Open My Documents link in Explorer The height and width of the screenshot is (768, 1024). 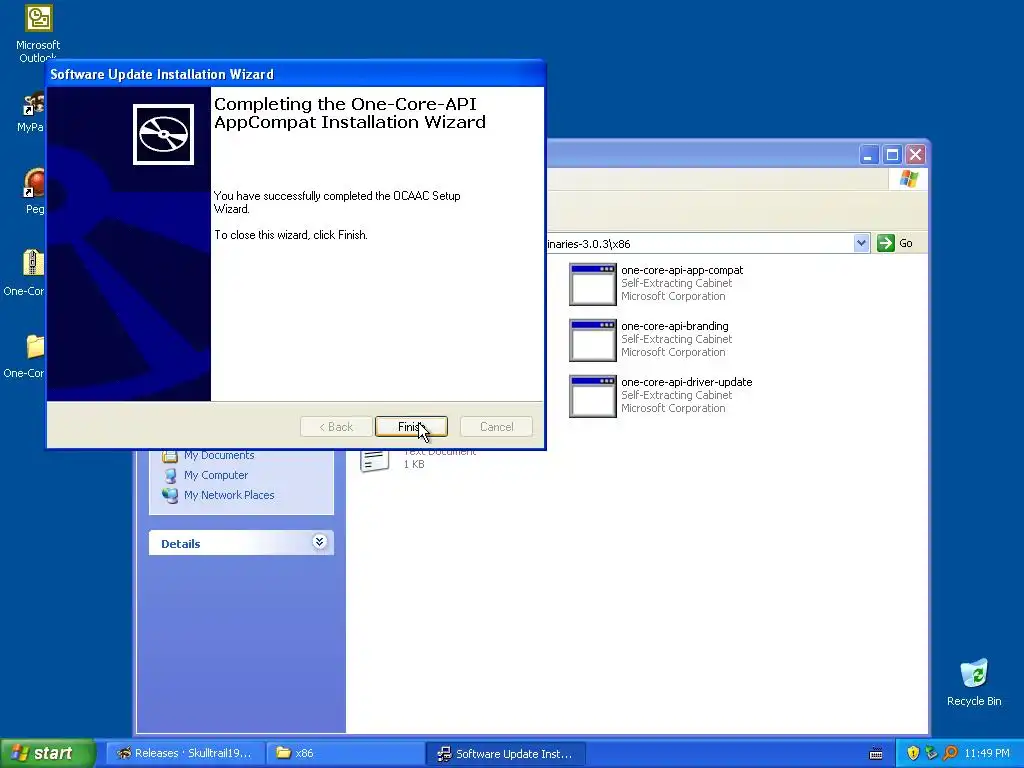point(219,455)
